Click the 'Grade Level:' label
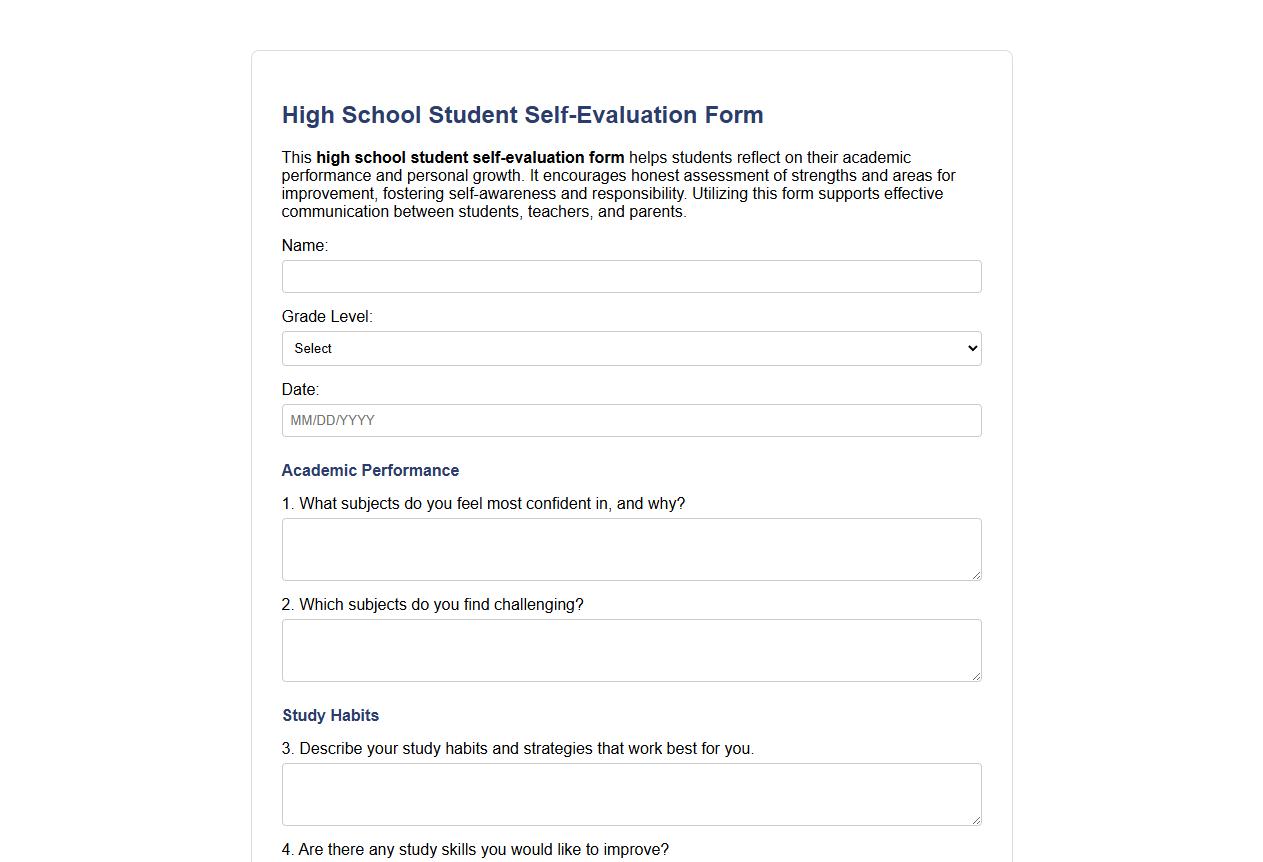 pos(327,316)
